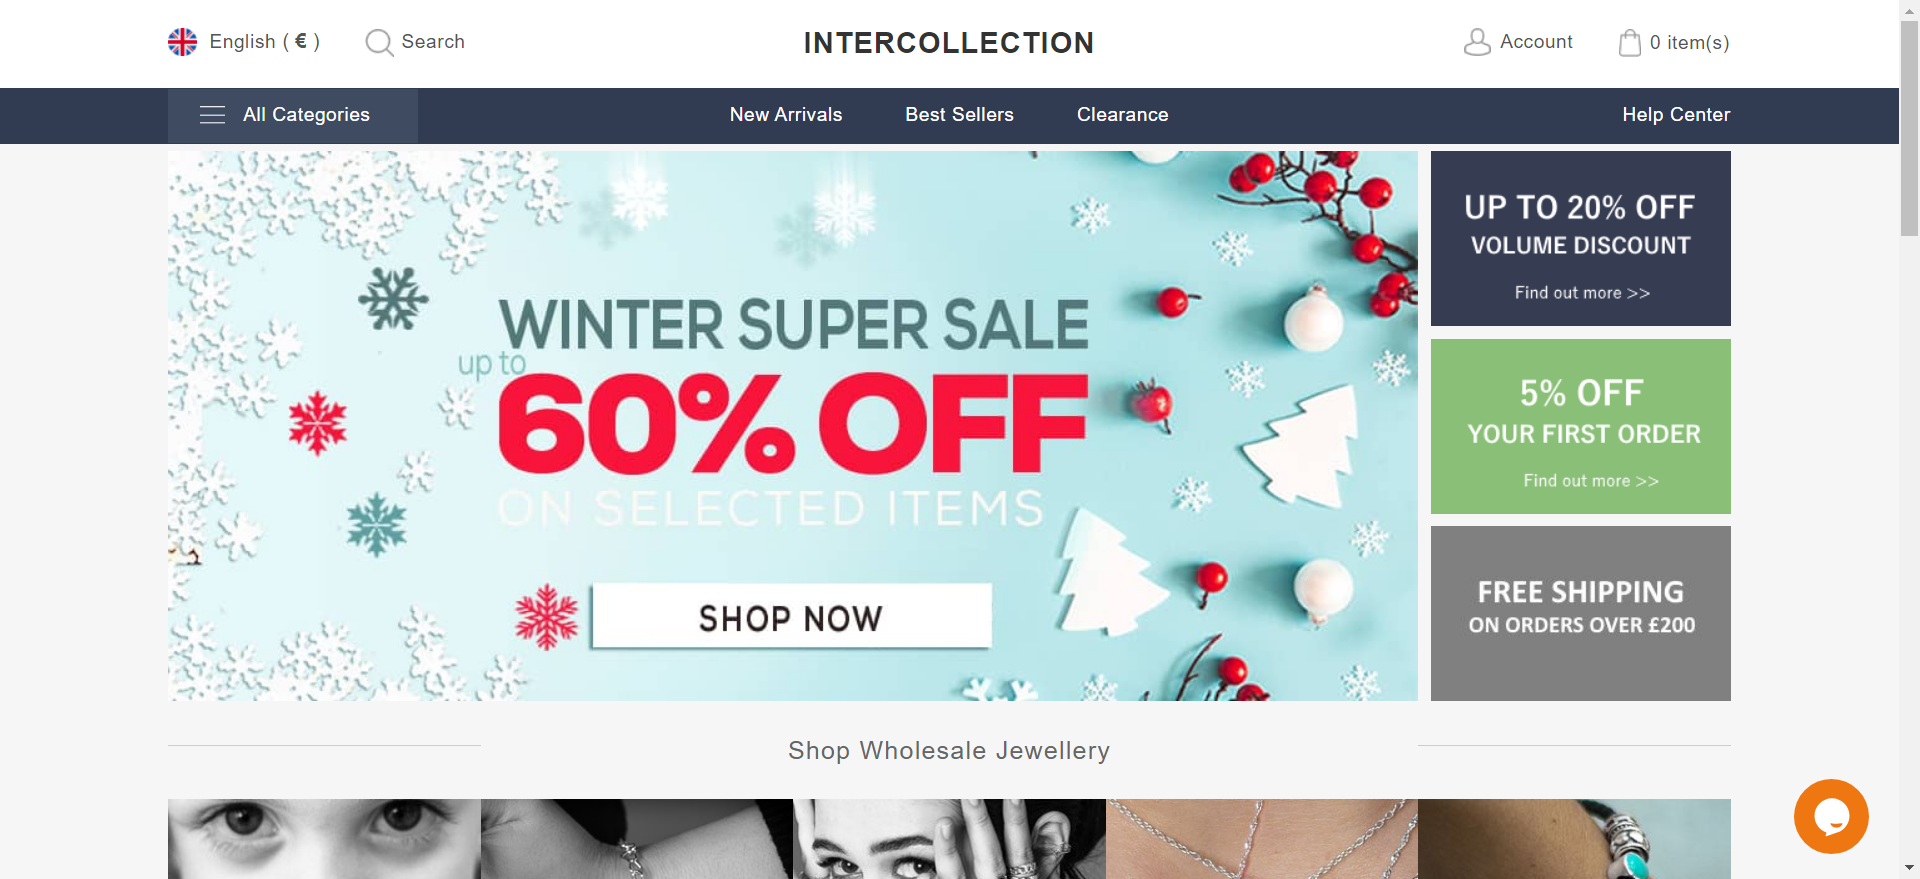Expand the English (€) language selector
Screen dimensions: 1920x879
click(x=265, y=42)
